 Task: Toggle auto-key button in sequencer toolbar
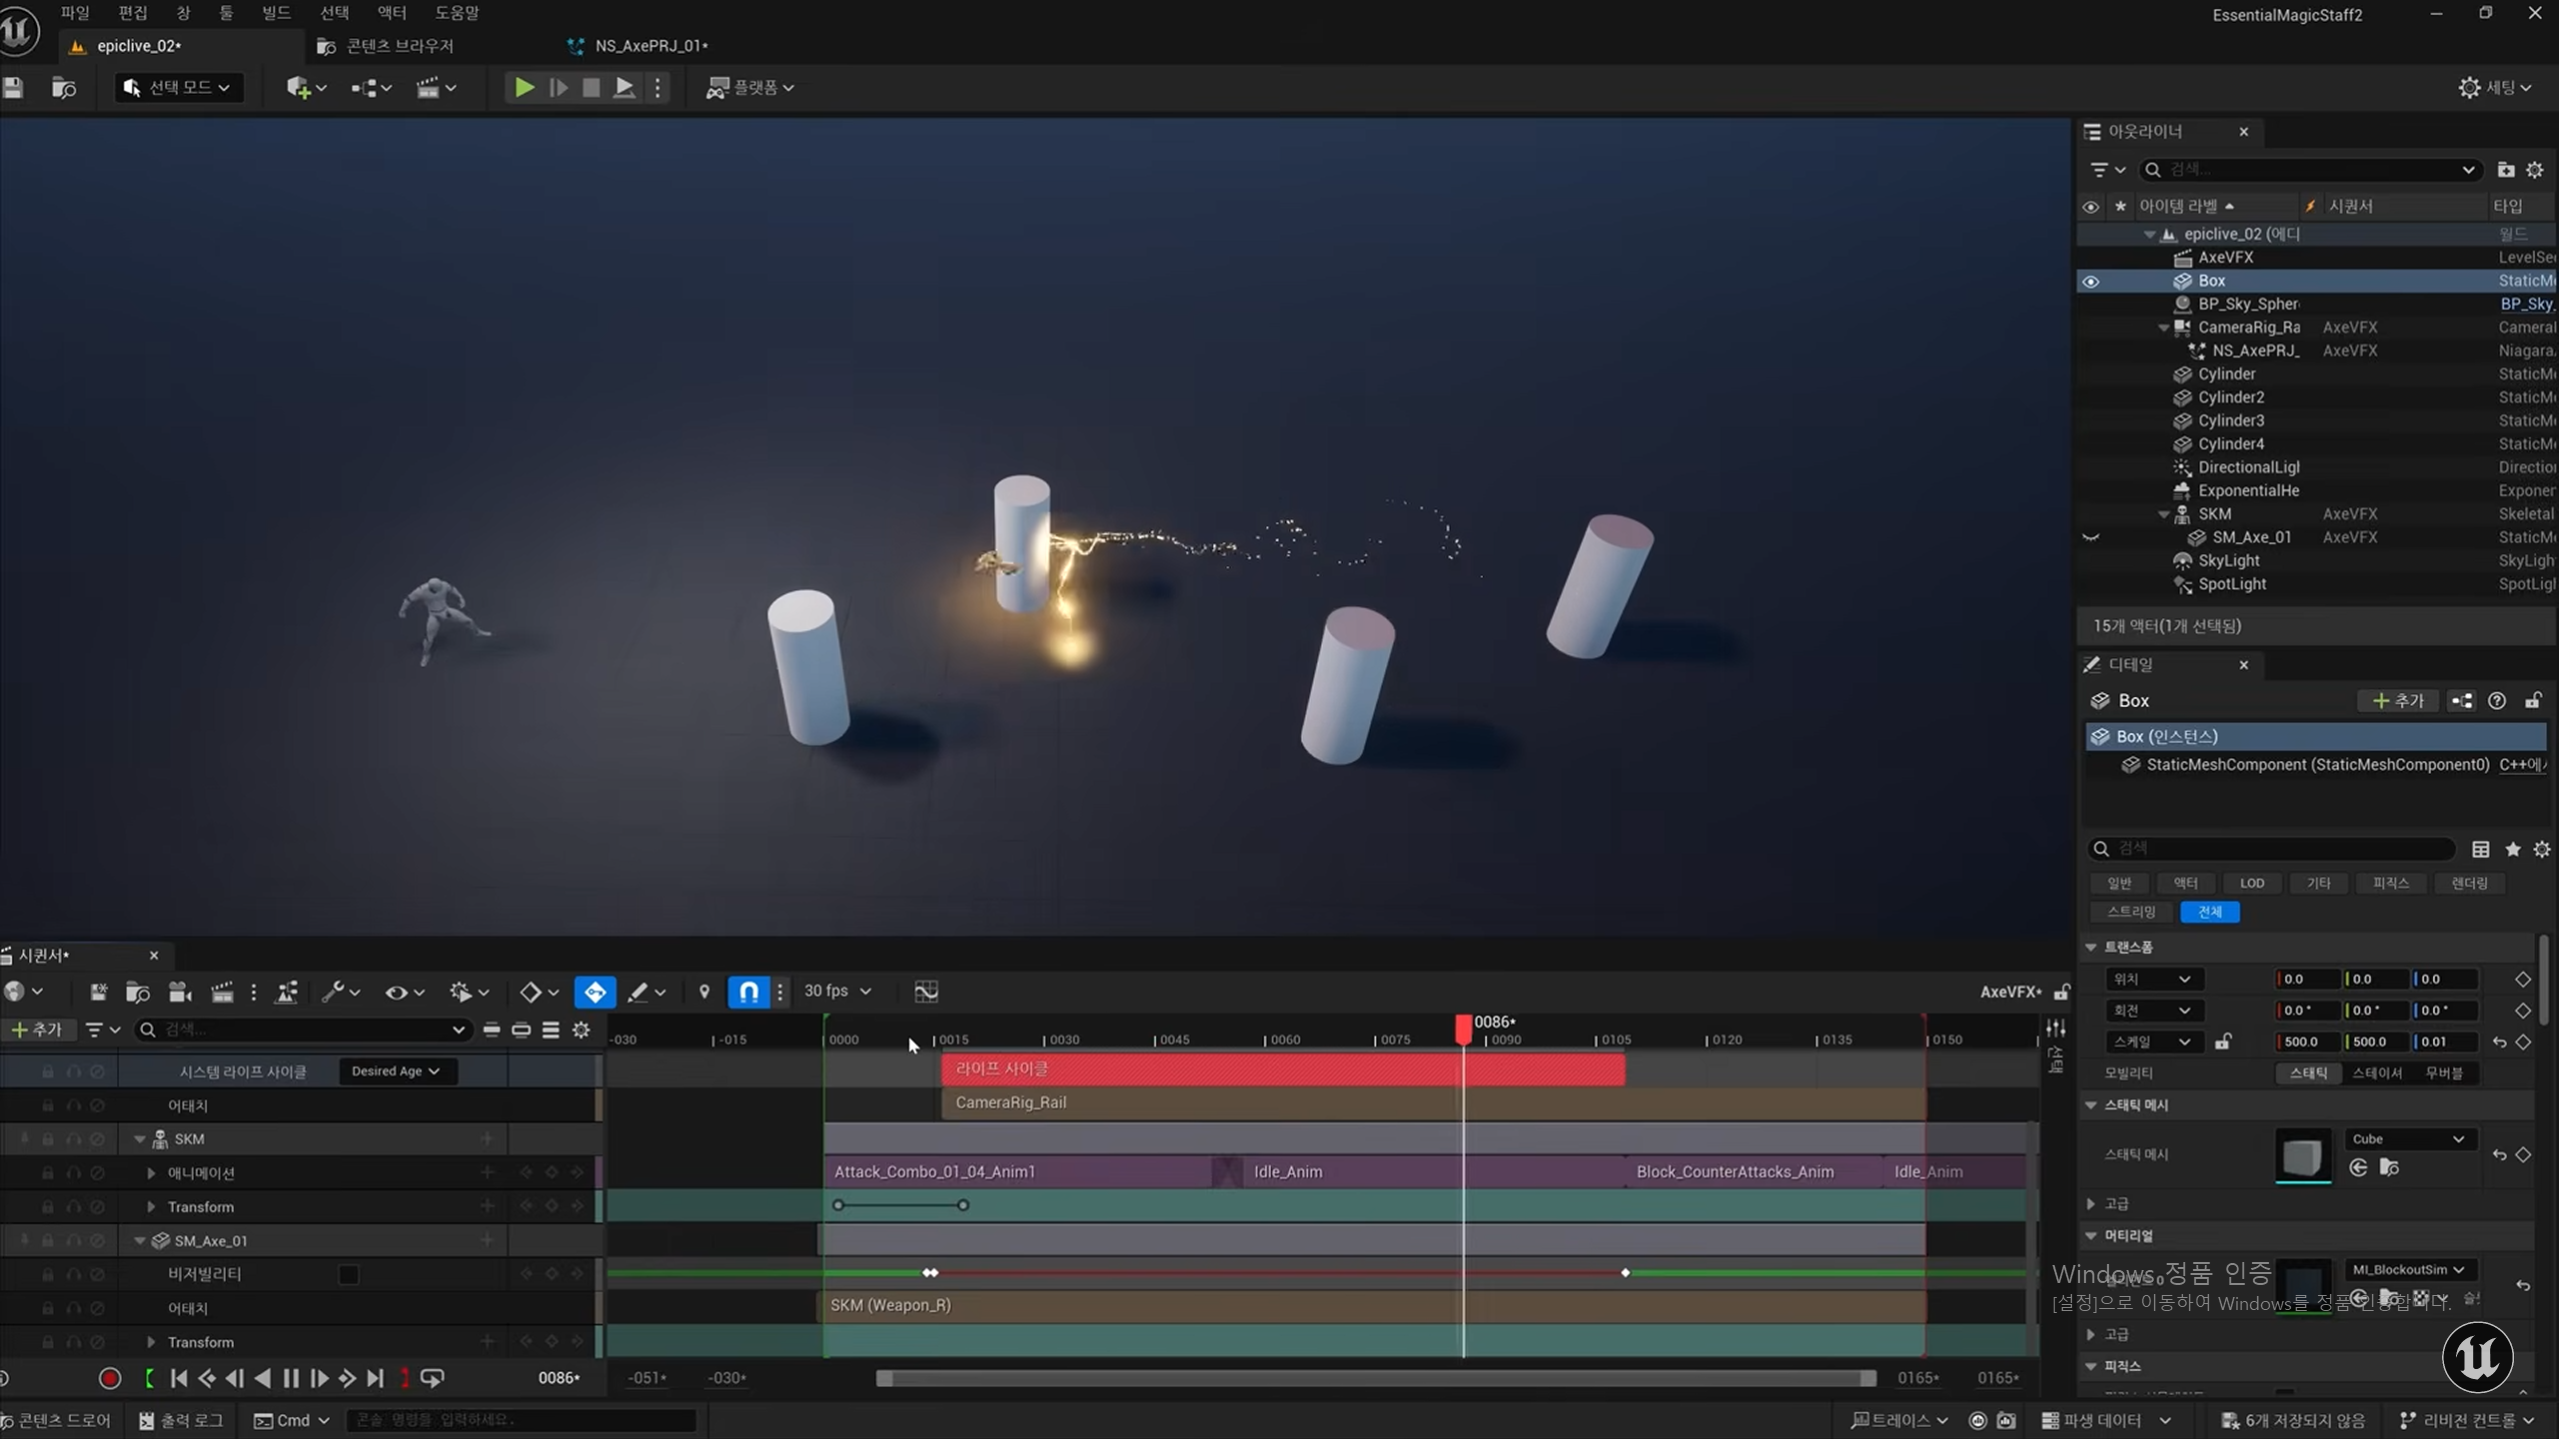[x=595, y=991]
